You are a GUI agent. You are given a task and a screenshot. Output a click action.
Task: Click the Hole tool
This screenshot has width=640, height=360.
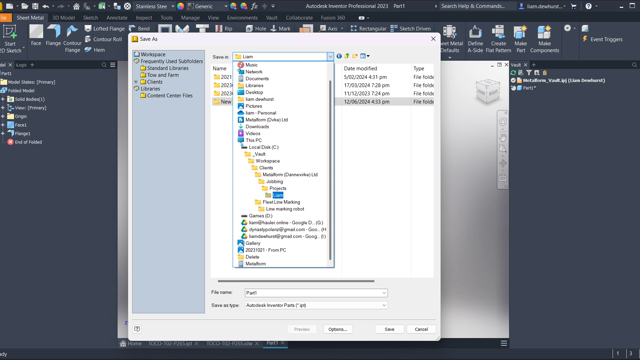(x=256, y=29)
